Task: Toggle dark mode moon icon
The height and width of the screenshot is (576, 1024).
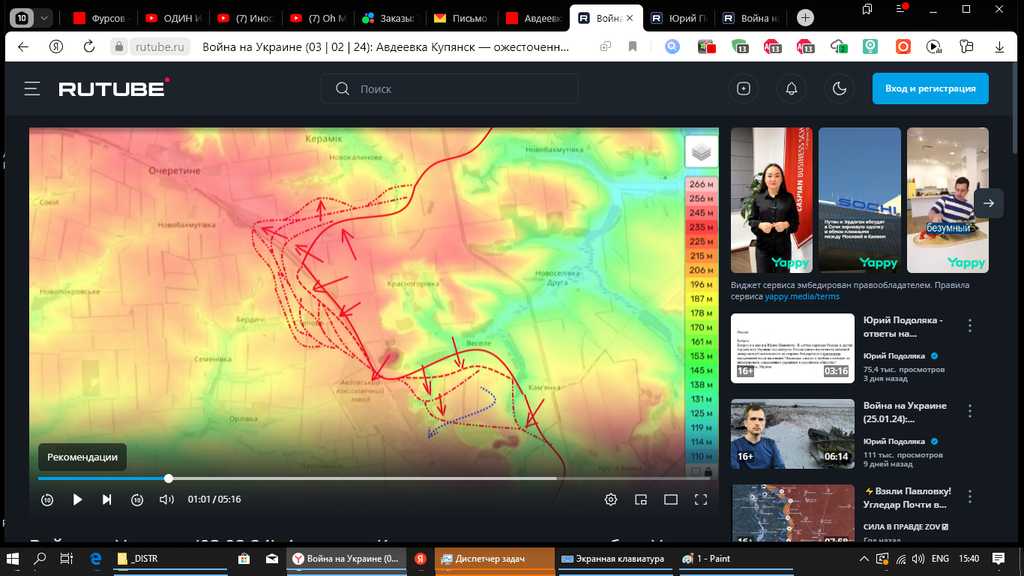Action: click(x=839, y=89)
